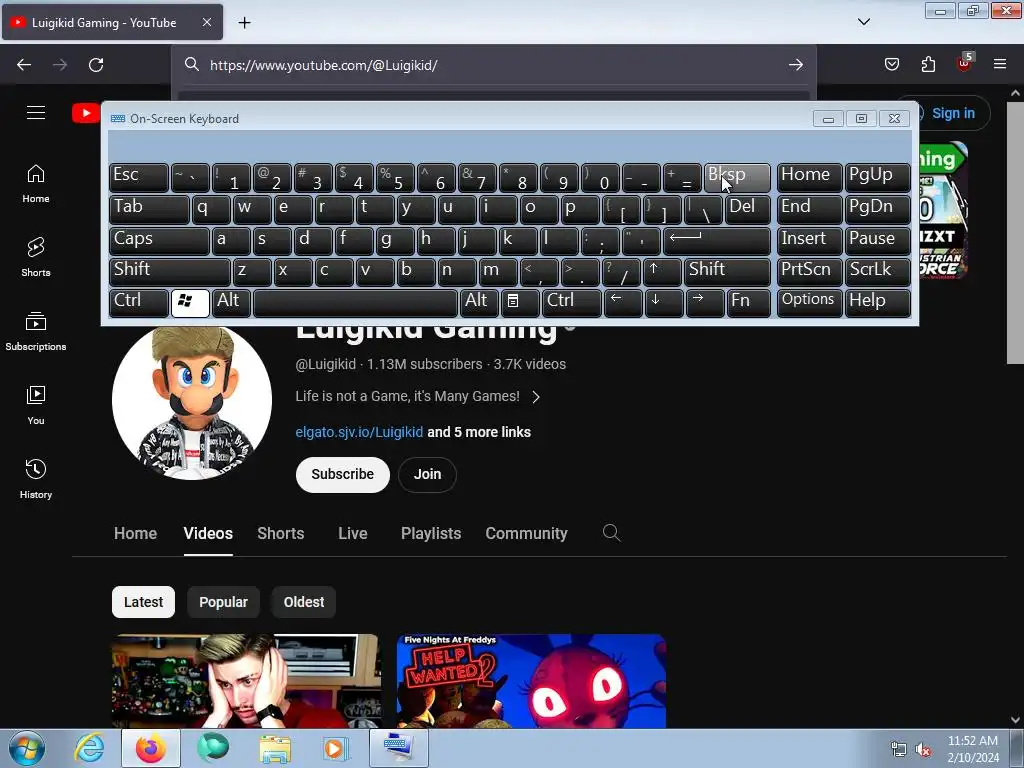Open the YouTube guide hamburger menu

coord(36,112)
